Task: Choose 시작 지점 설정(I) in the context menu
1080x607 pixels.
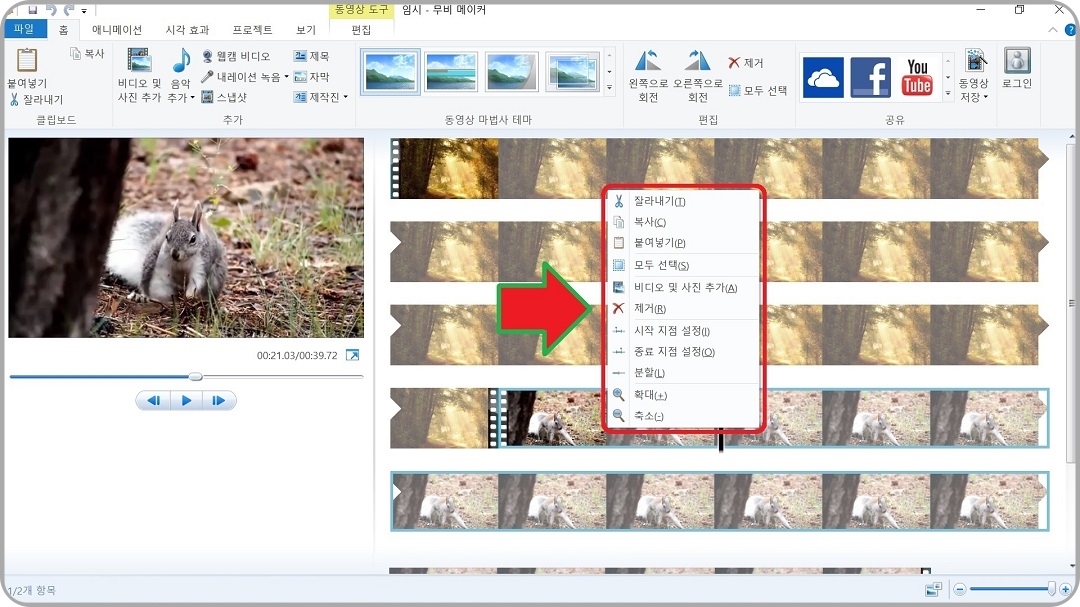Action: [x=683, y=331]
